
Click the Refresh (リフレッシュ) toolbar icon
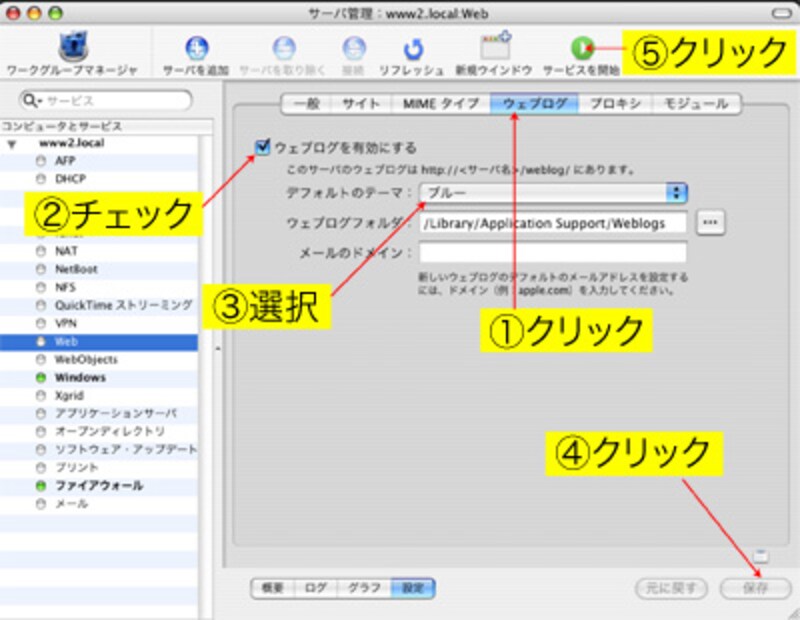click(x=412, y=48)
